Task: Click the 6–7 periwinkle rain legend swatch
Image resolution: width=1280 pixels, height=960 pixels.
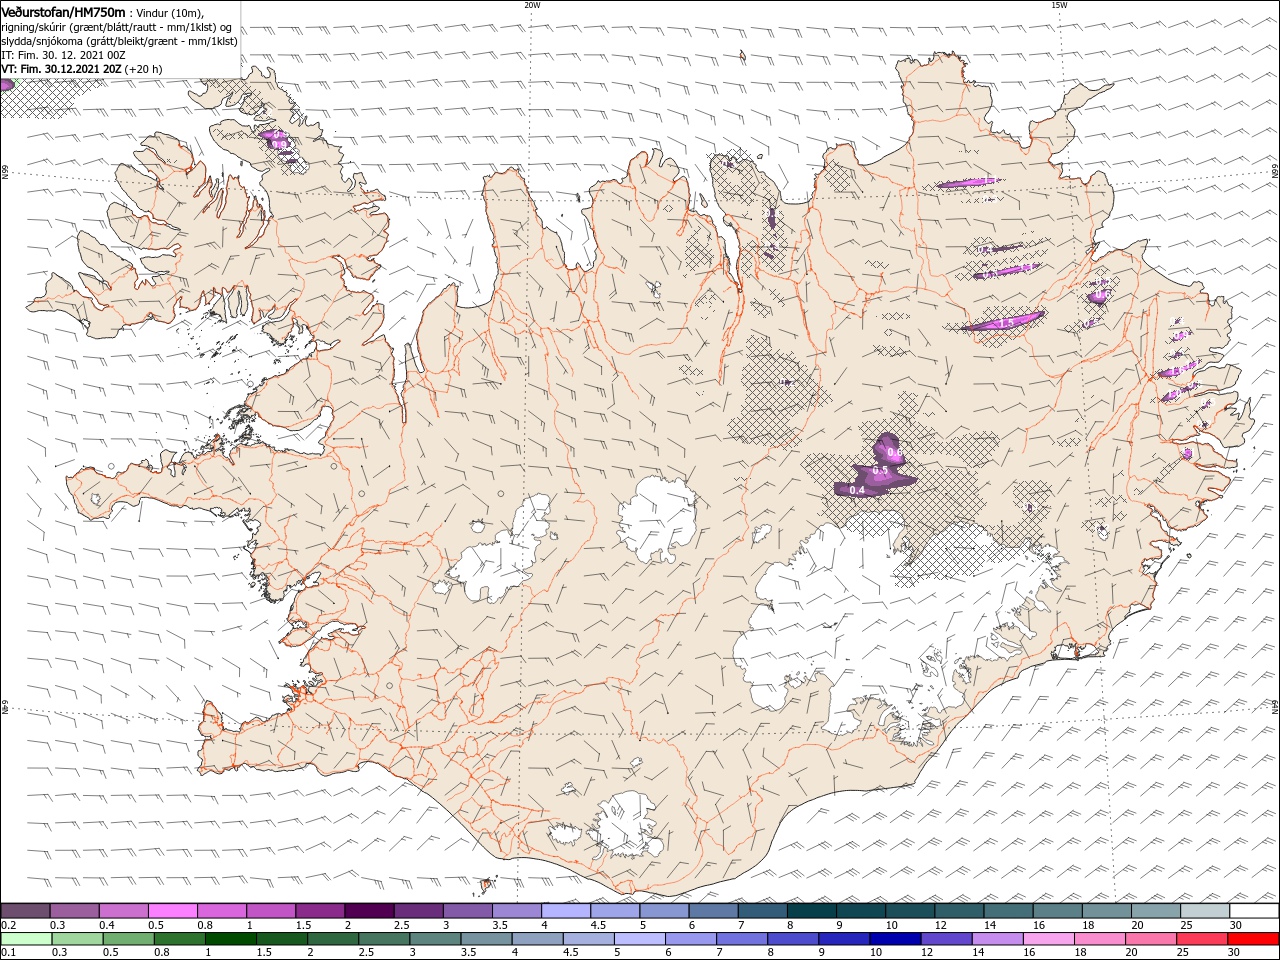Action: (690, 939)
